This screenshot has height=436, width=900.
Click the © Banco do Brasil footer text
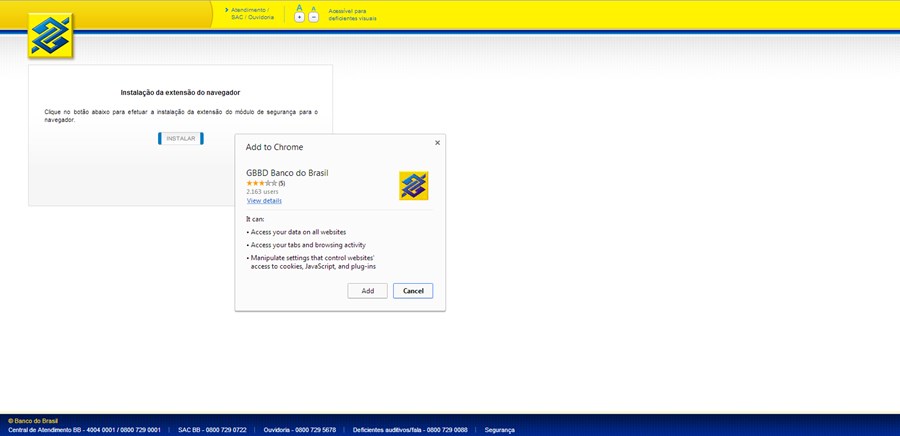point(33,421)
